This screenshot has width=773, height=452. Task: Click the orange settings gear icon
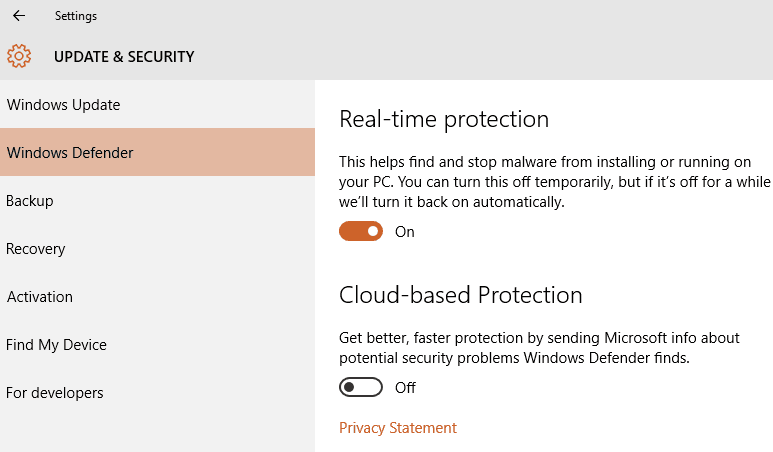(x=19, y=56)
